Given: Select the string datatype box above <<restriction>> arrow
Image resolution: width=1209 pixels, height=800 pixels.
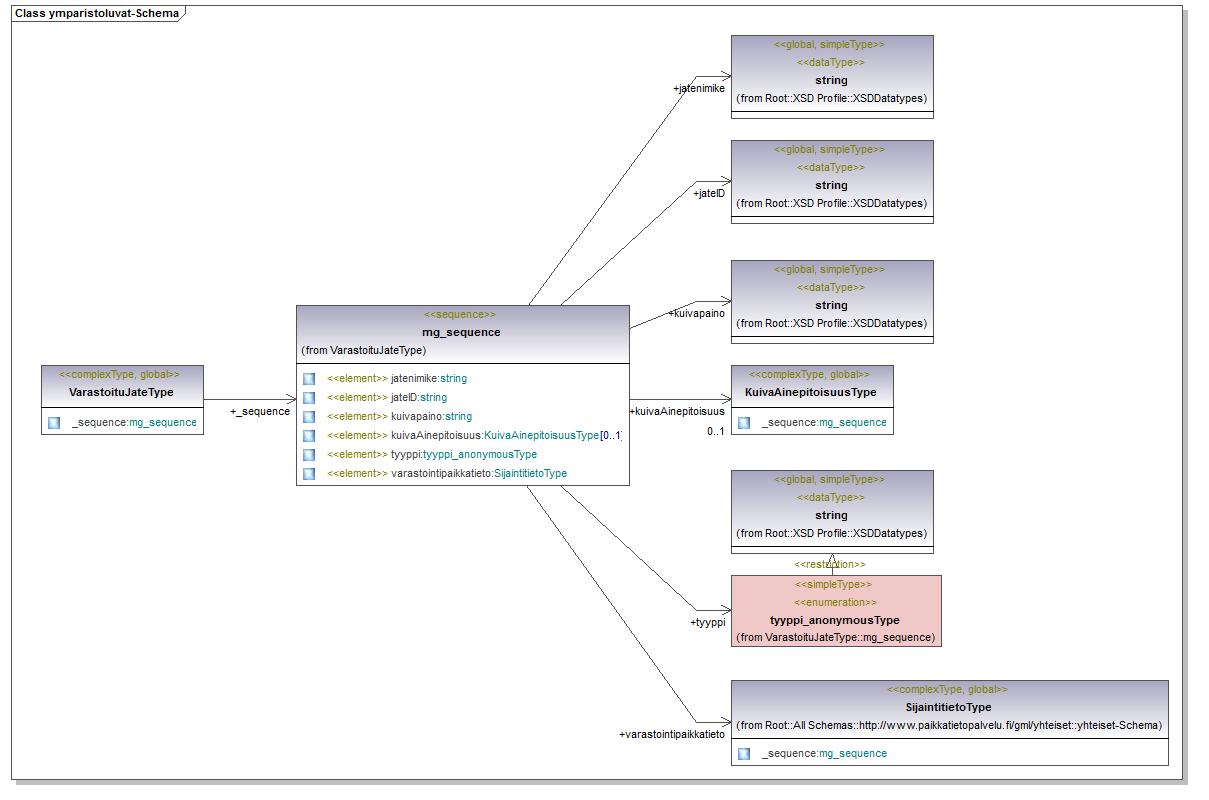Looking at the screenshot, I should point(832,512).
